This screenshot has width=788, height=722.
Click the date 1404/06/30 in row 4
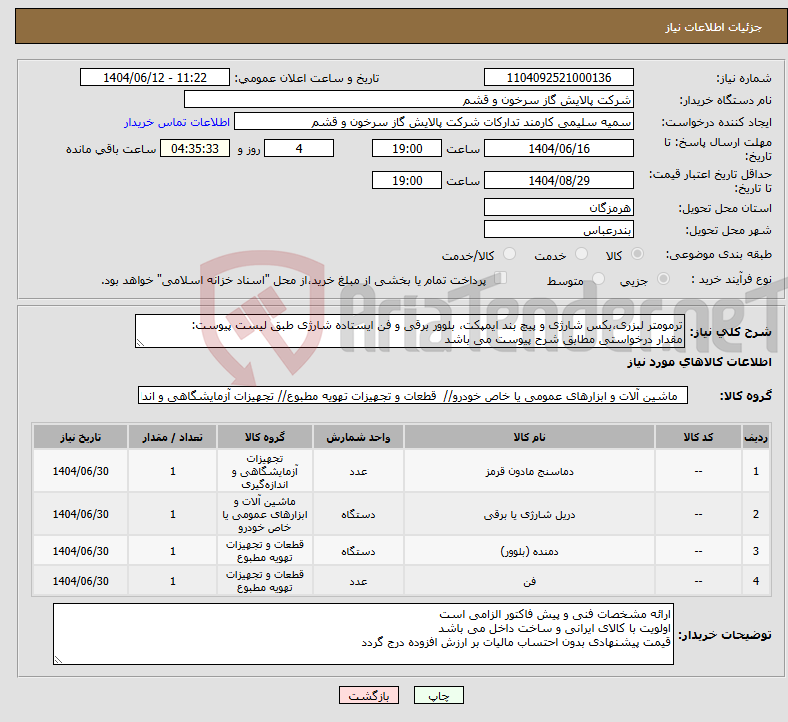pos(80,581)
